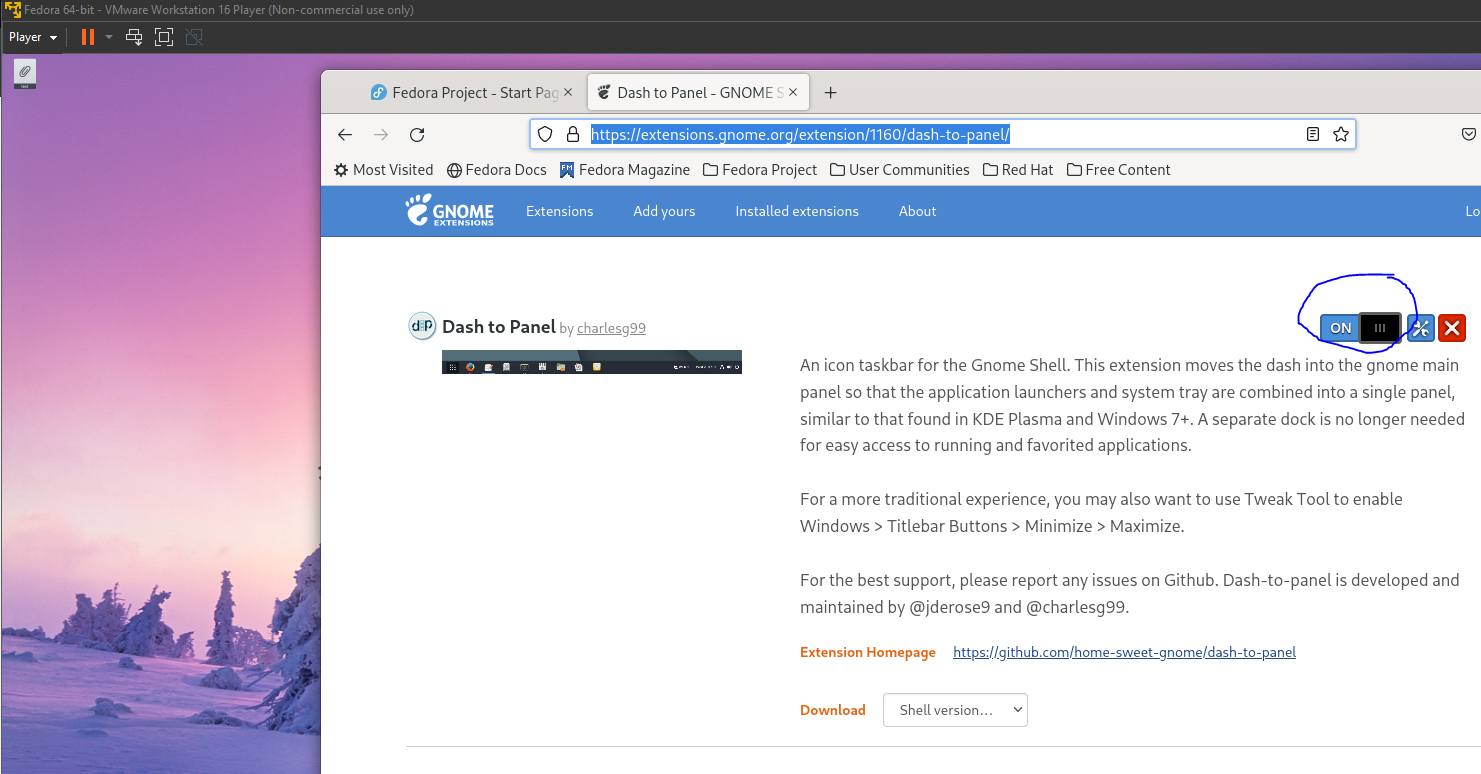Click the Dash to Panel screenshot thumbnail
The image size is (1481, 774).
tap(591, 362)
